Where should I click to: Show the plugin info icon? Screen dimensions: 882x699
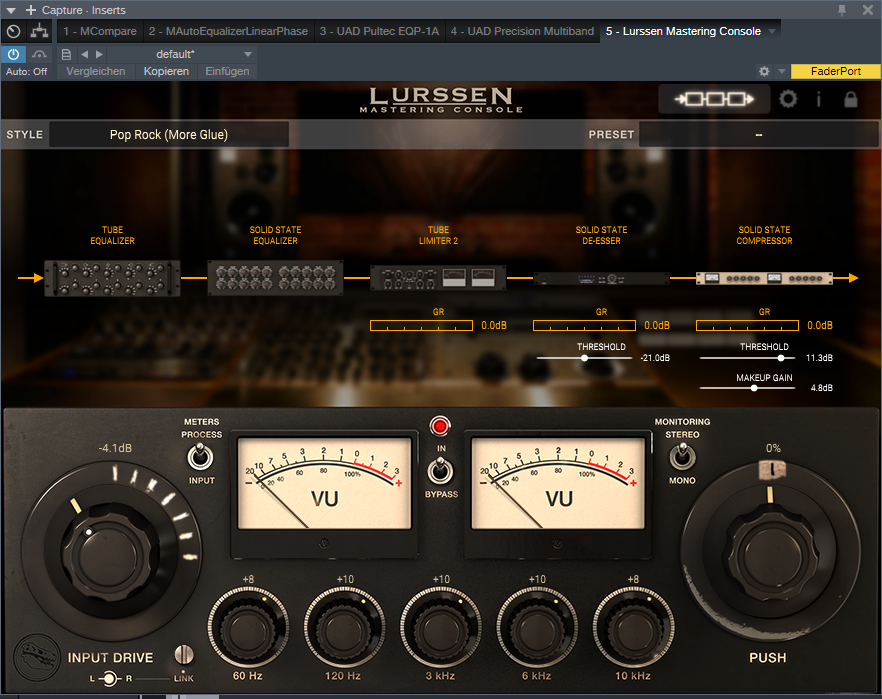818,100
